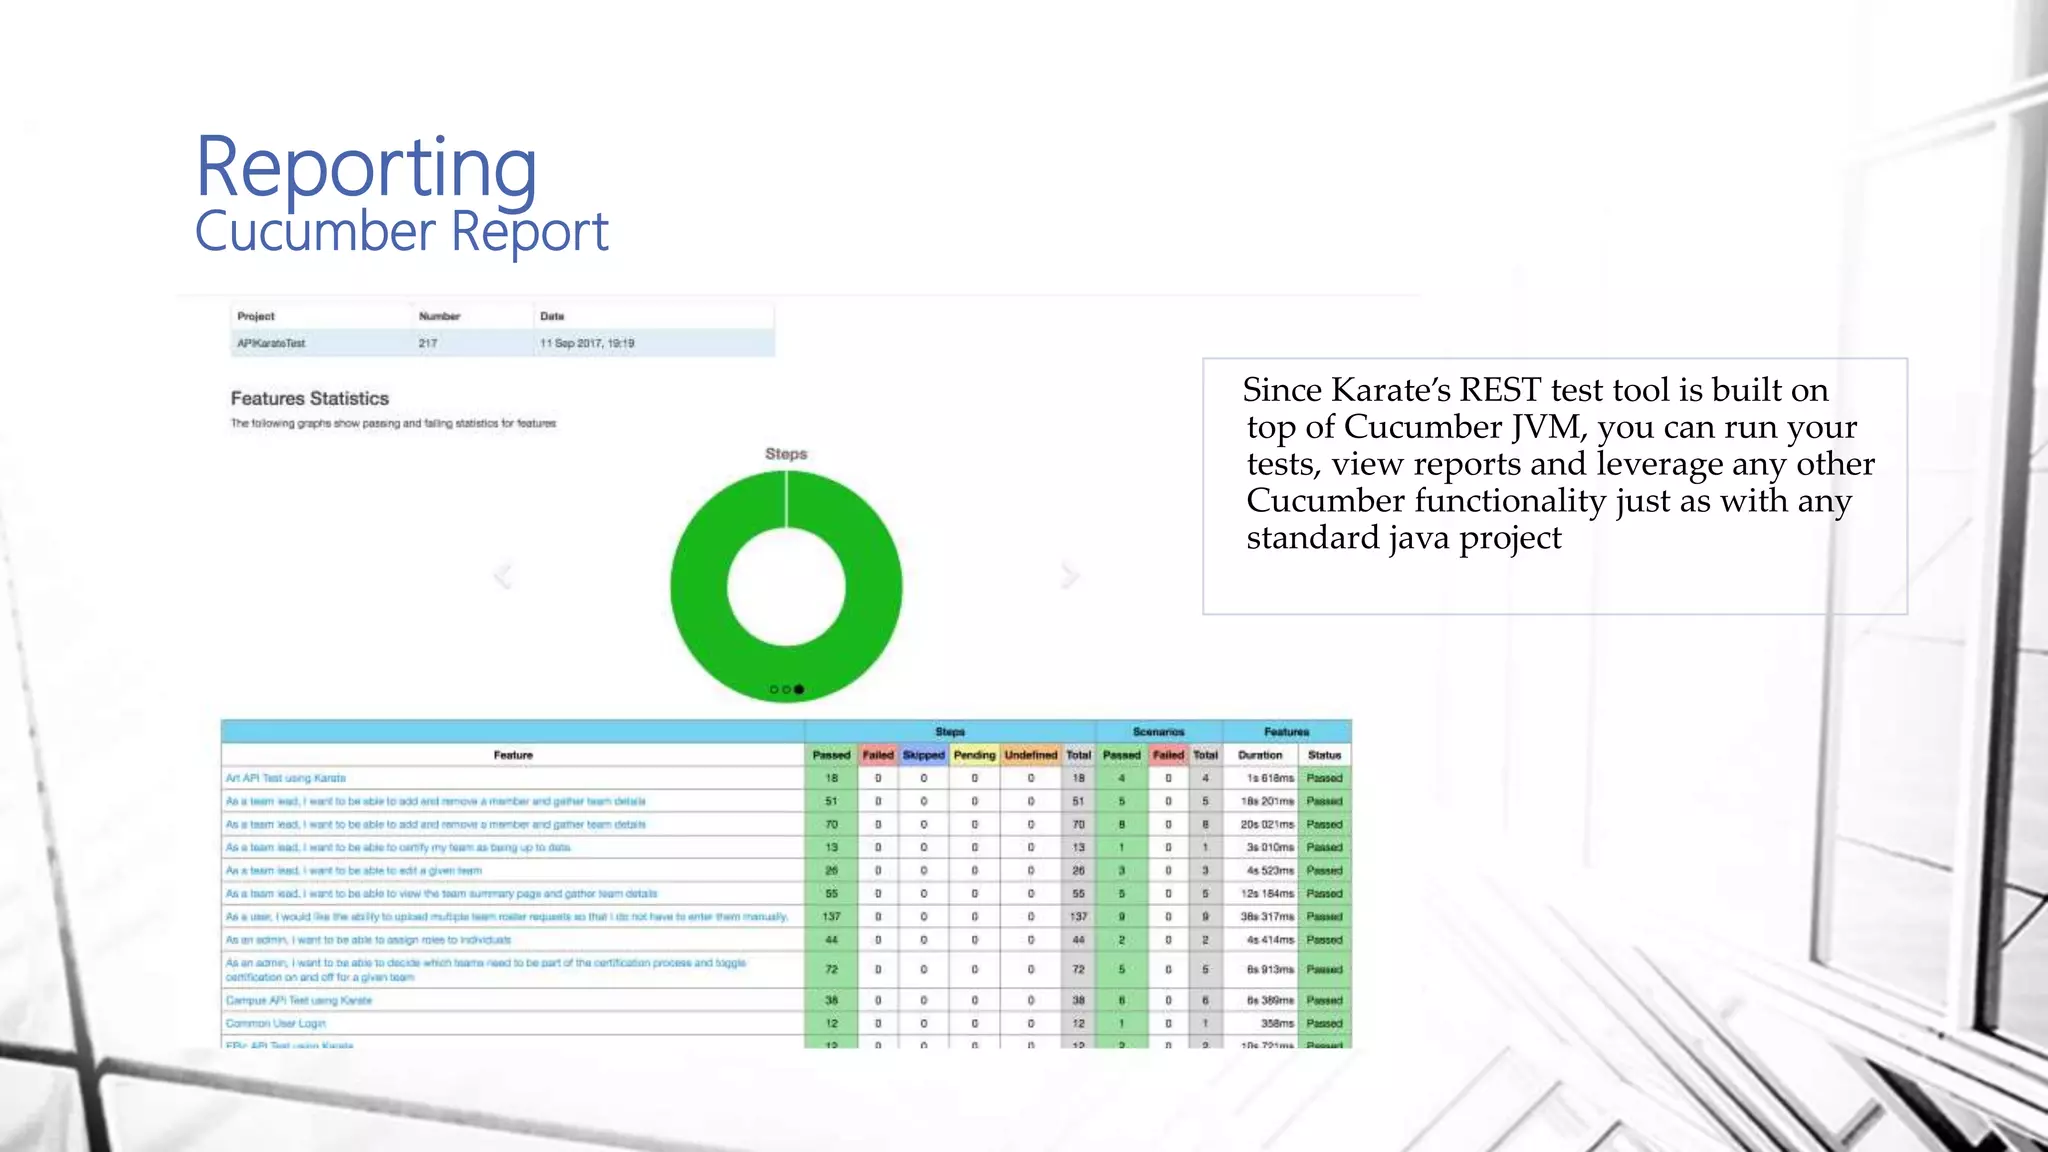Sort by the Duration column header
The height and width of the screenshot is (1152, 2048).
click(1260, 755)
